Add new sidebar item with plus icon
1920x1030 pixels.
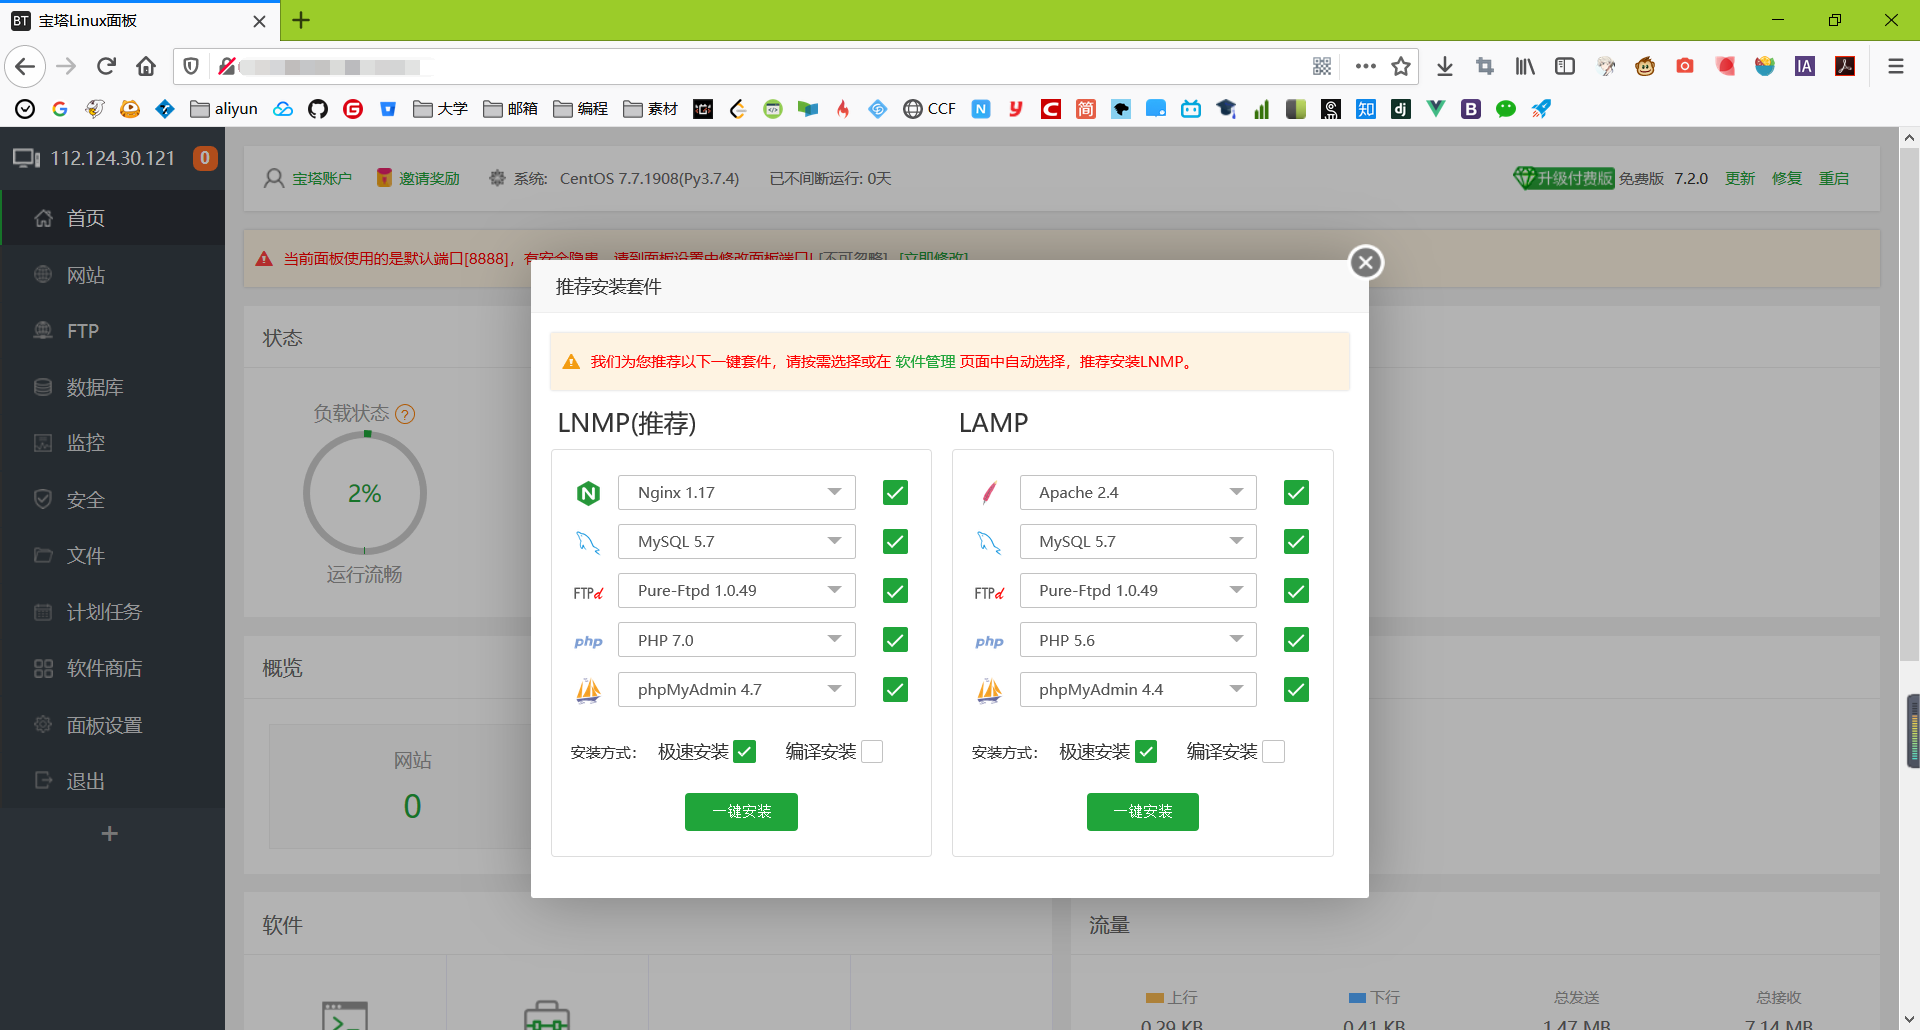[110, 834]
